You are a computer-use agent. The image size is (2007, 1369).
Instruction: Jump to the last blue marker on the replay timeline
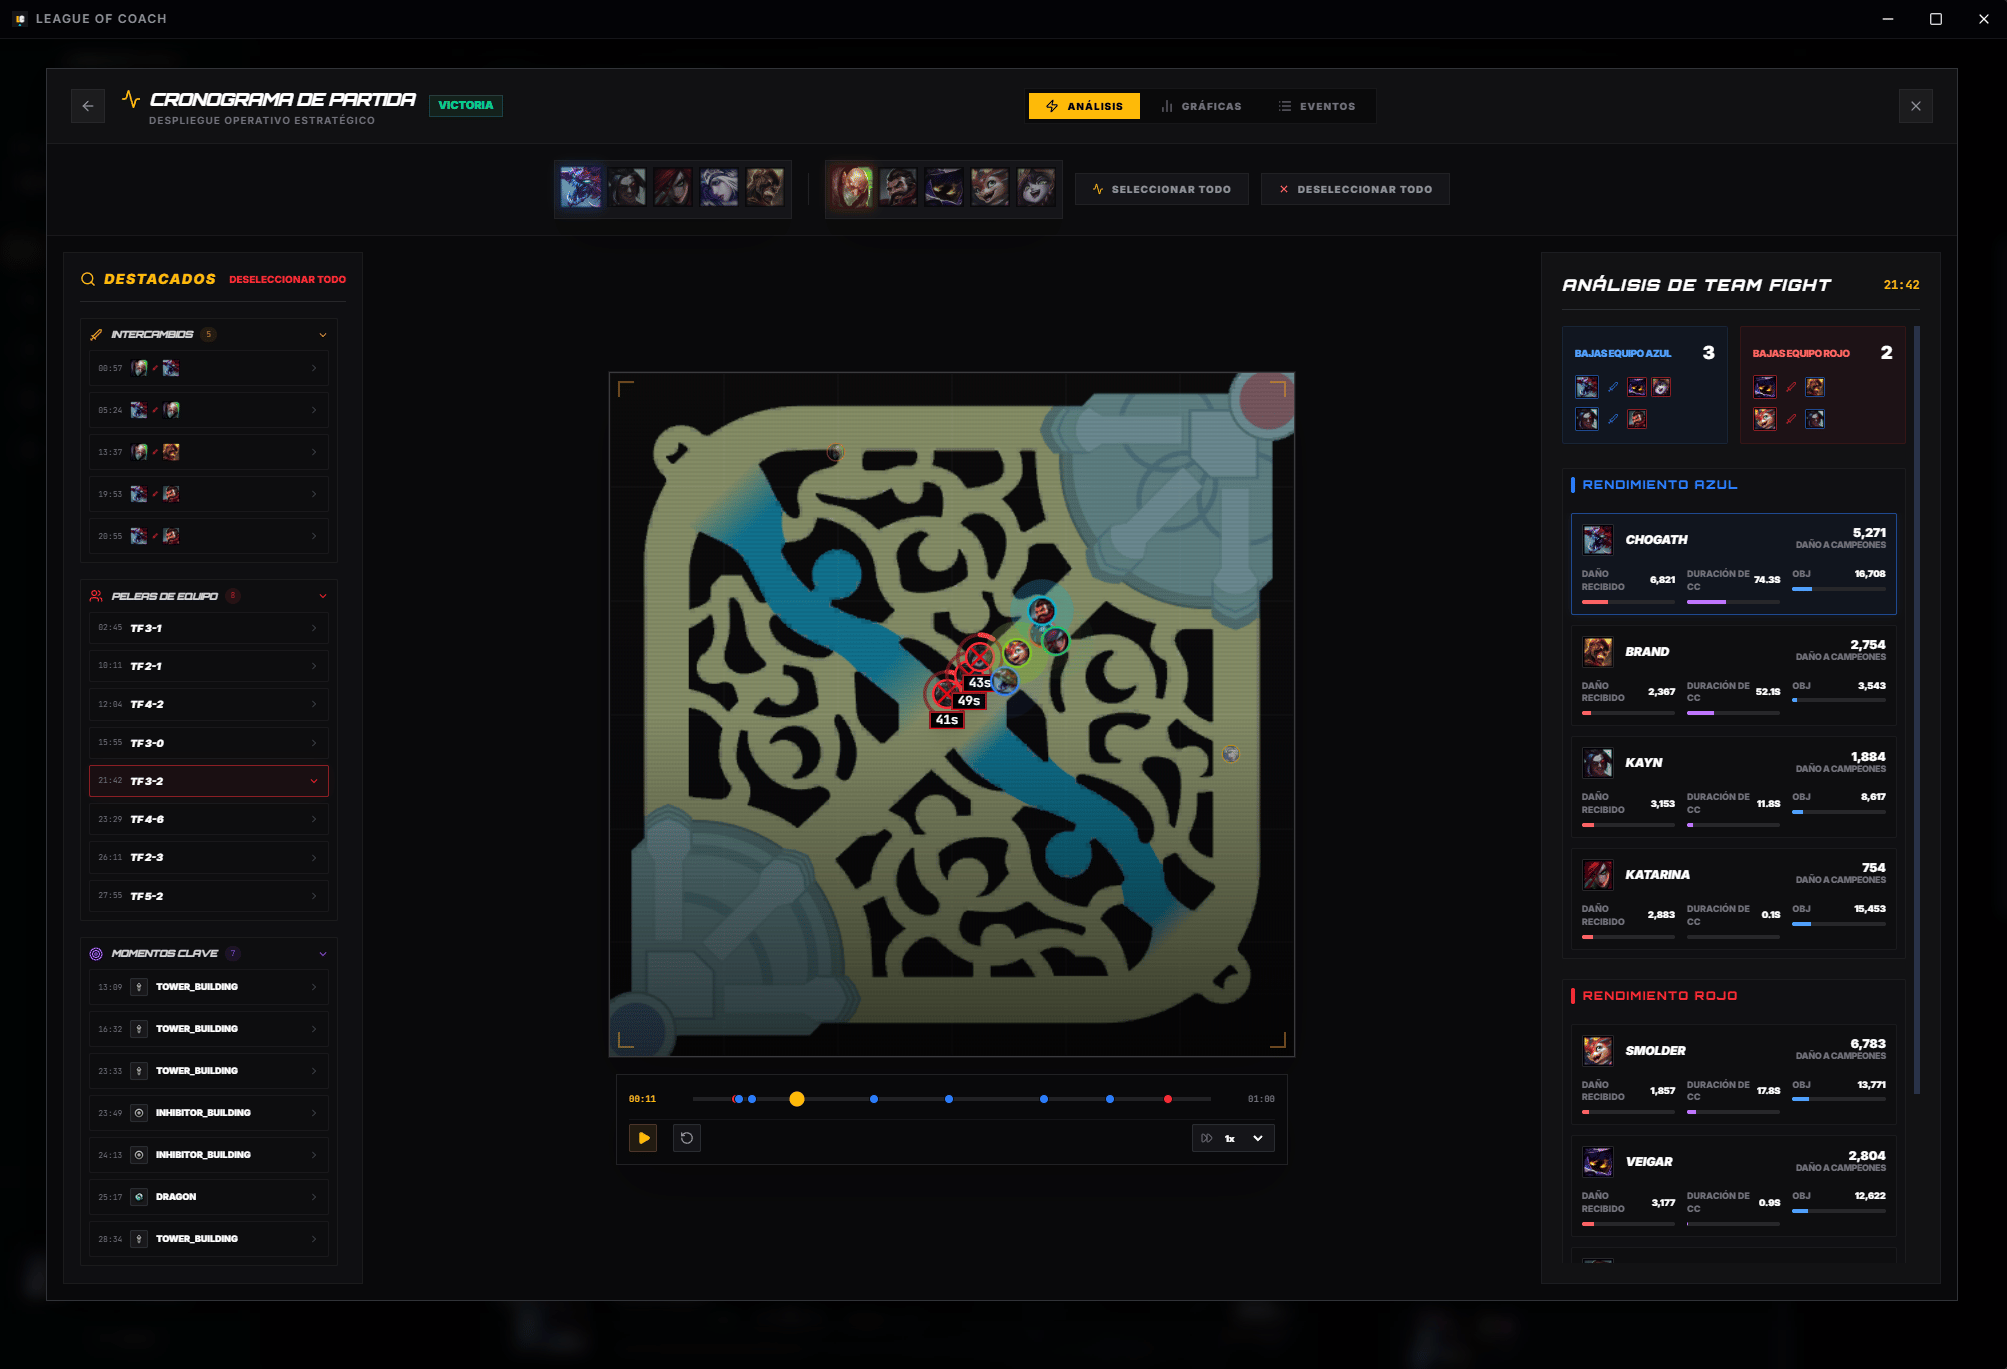coord(1110,1099)
